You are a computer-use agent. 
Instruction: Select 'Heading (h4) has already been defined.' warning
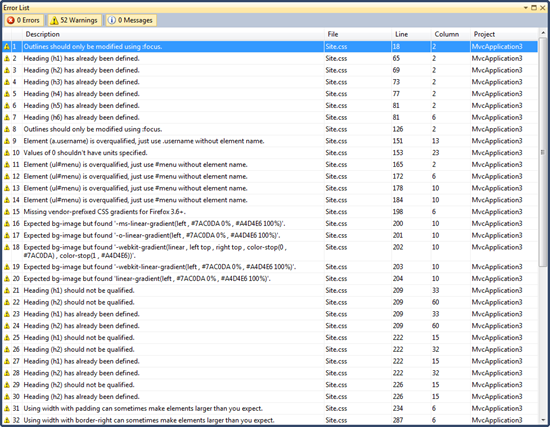[81, 94]
